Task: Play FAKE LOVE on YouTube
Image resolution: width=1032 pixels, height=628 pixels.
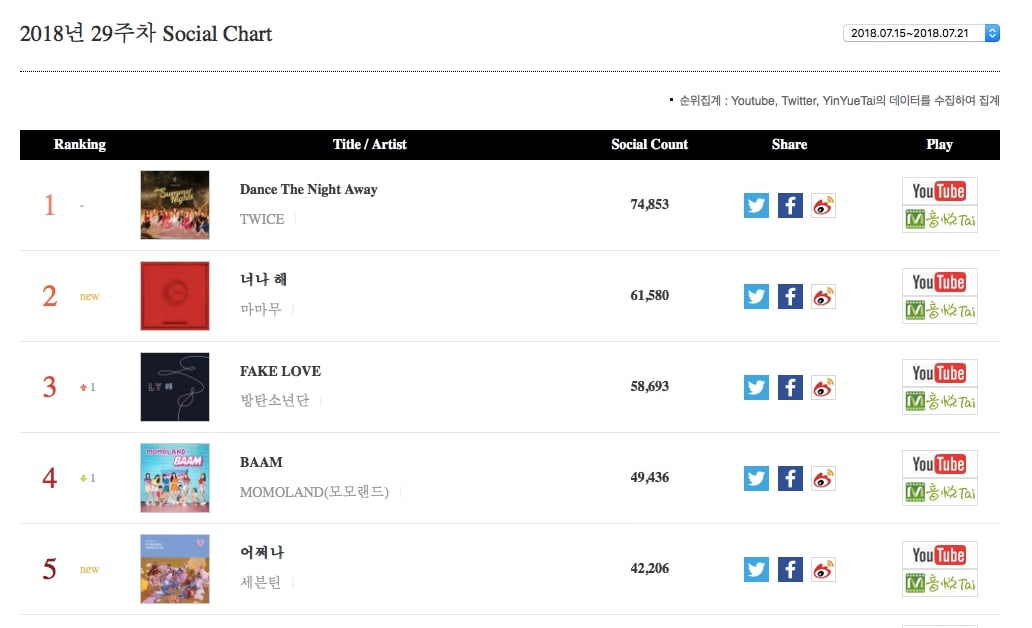Action: pyautogui.click(x=939, y=373)
